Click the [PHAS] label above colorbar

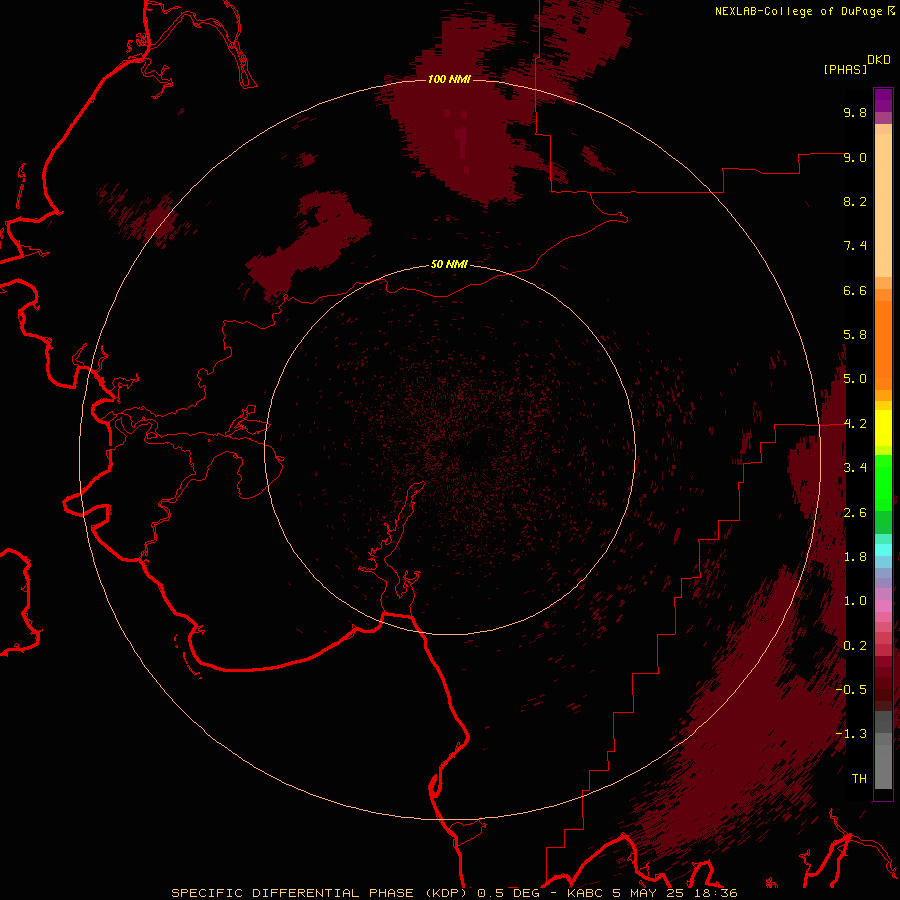click(845, 69)
